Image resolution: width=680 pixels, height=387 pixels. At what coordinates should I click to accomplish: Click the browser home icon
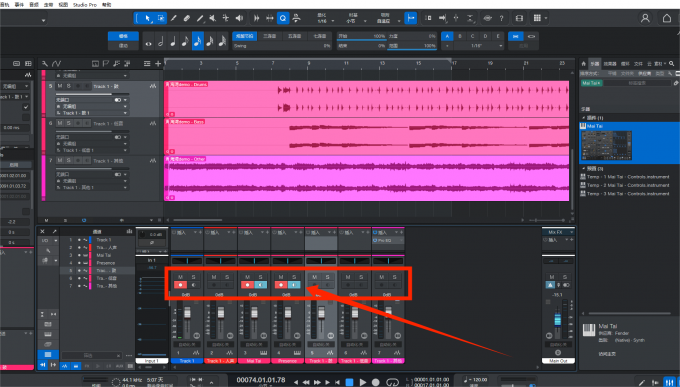584,64
